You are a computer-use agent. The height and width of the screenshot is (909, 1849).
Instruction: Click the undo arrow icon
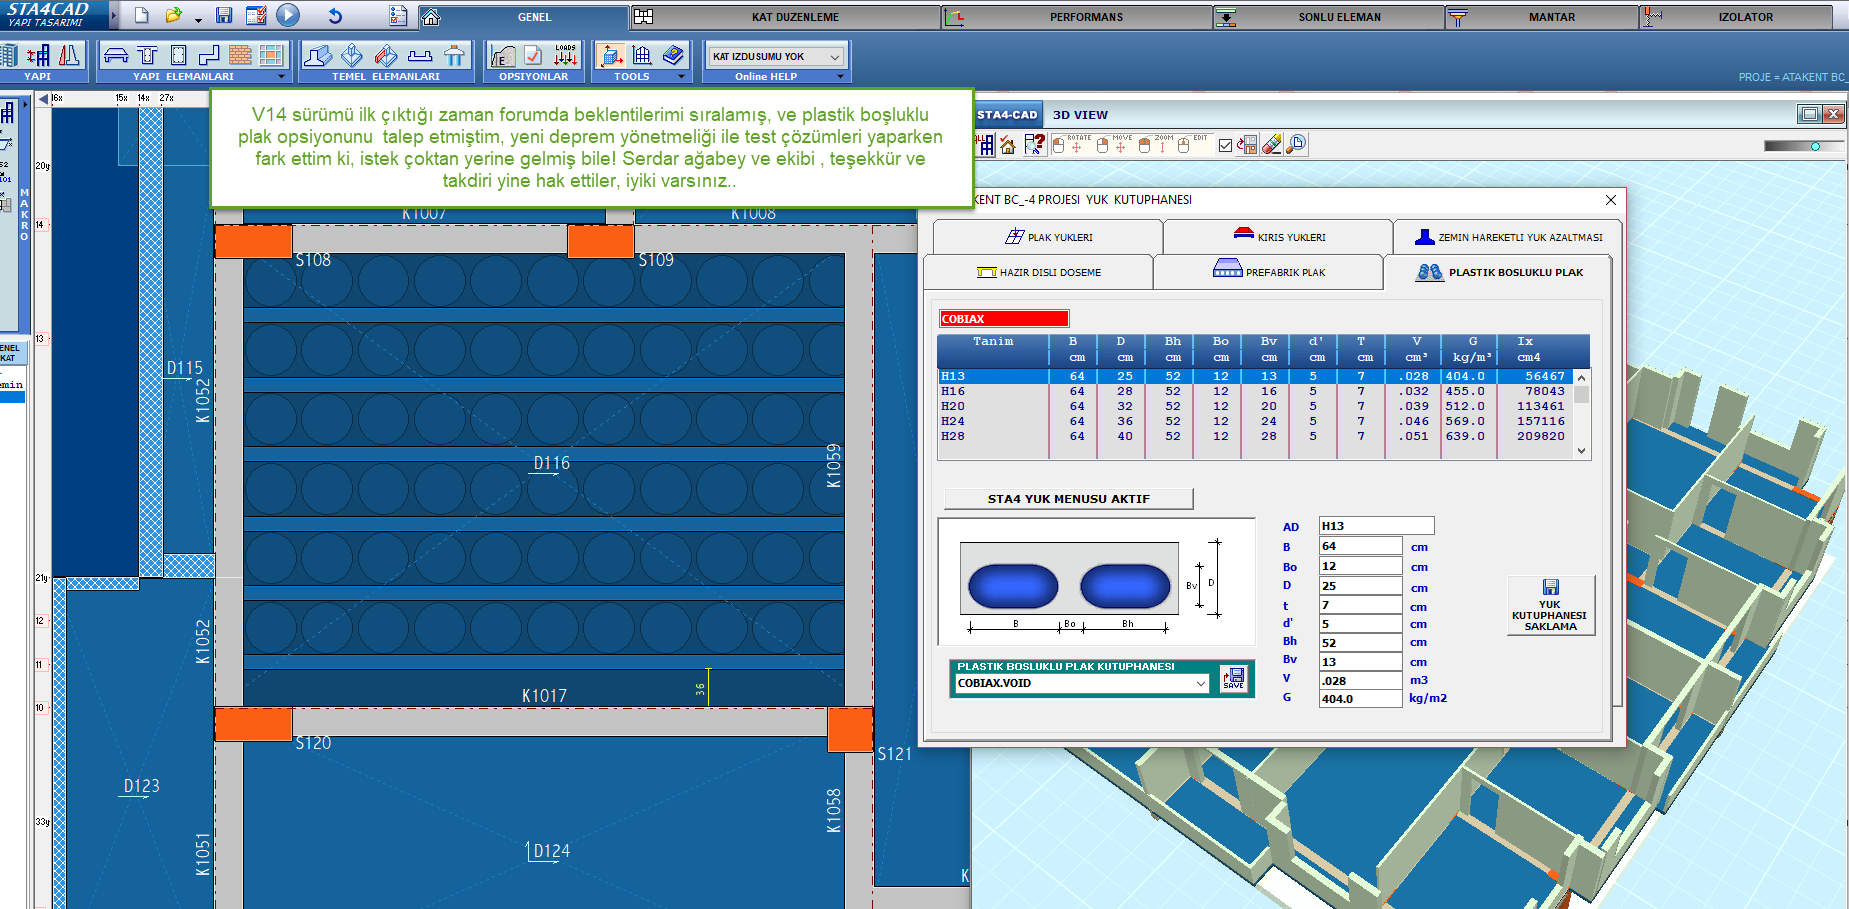tap(335, 16)
